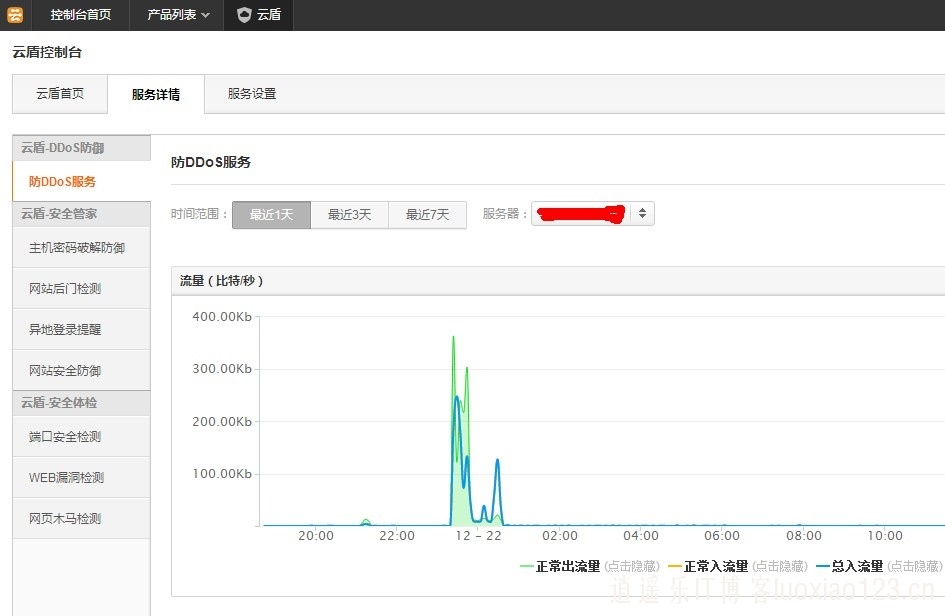Screen dimensions: 945x616
Task: Click 云盾-安全管家 section header
Action: coord(81,213)
